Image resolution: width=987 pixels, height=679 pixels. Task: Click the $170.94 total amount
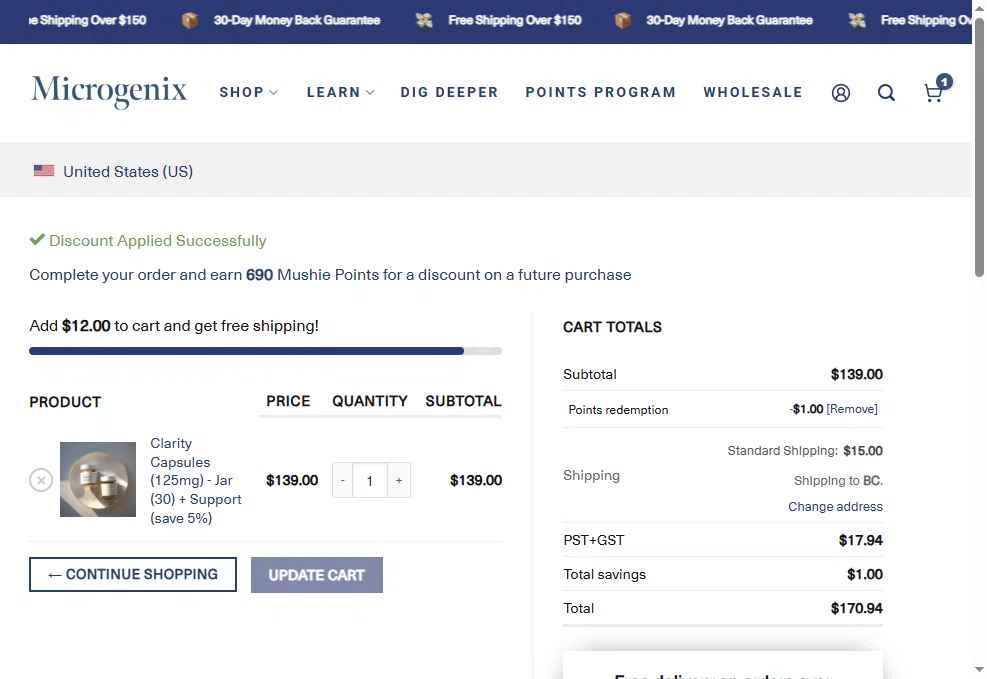(x=857, y=609)
